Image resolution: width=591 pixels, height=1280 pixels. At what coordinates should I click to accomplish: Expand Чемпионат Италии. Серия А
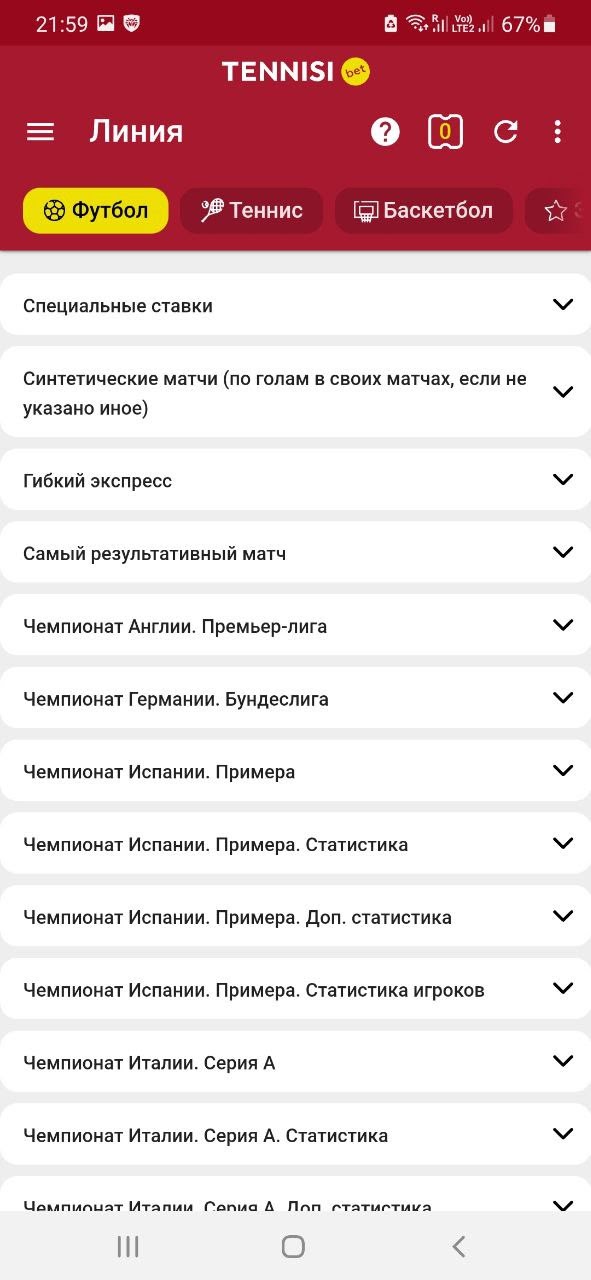[295, 1061]
